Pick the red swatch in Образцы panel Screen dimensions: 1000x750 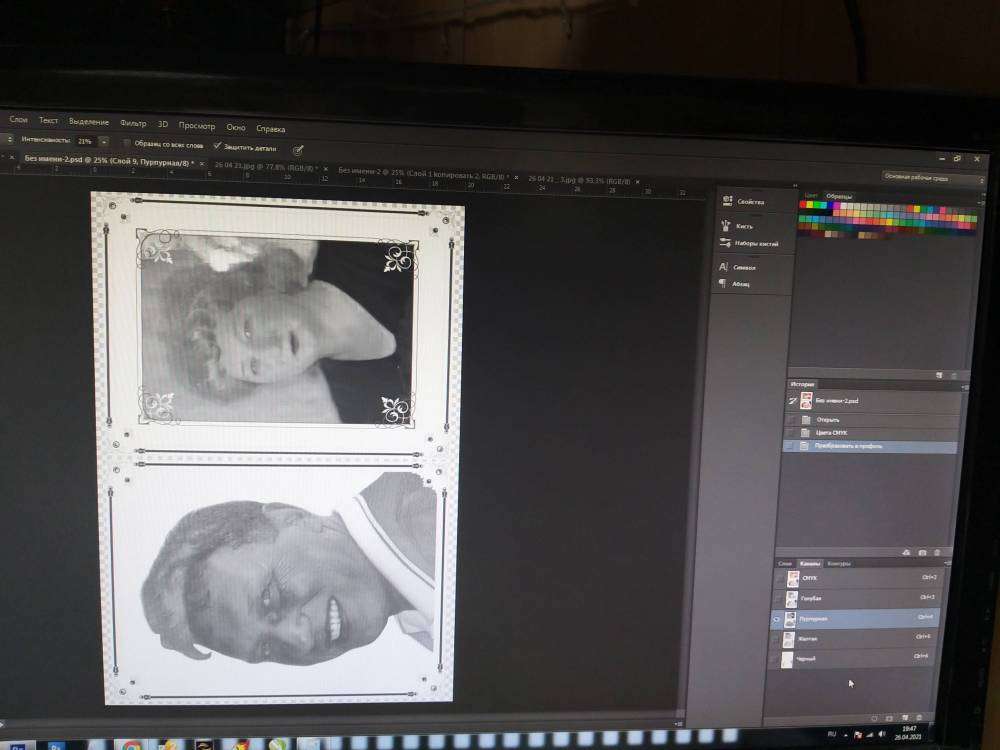point(803,204)
